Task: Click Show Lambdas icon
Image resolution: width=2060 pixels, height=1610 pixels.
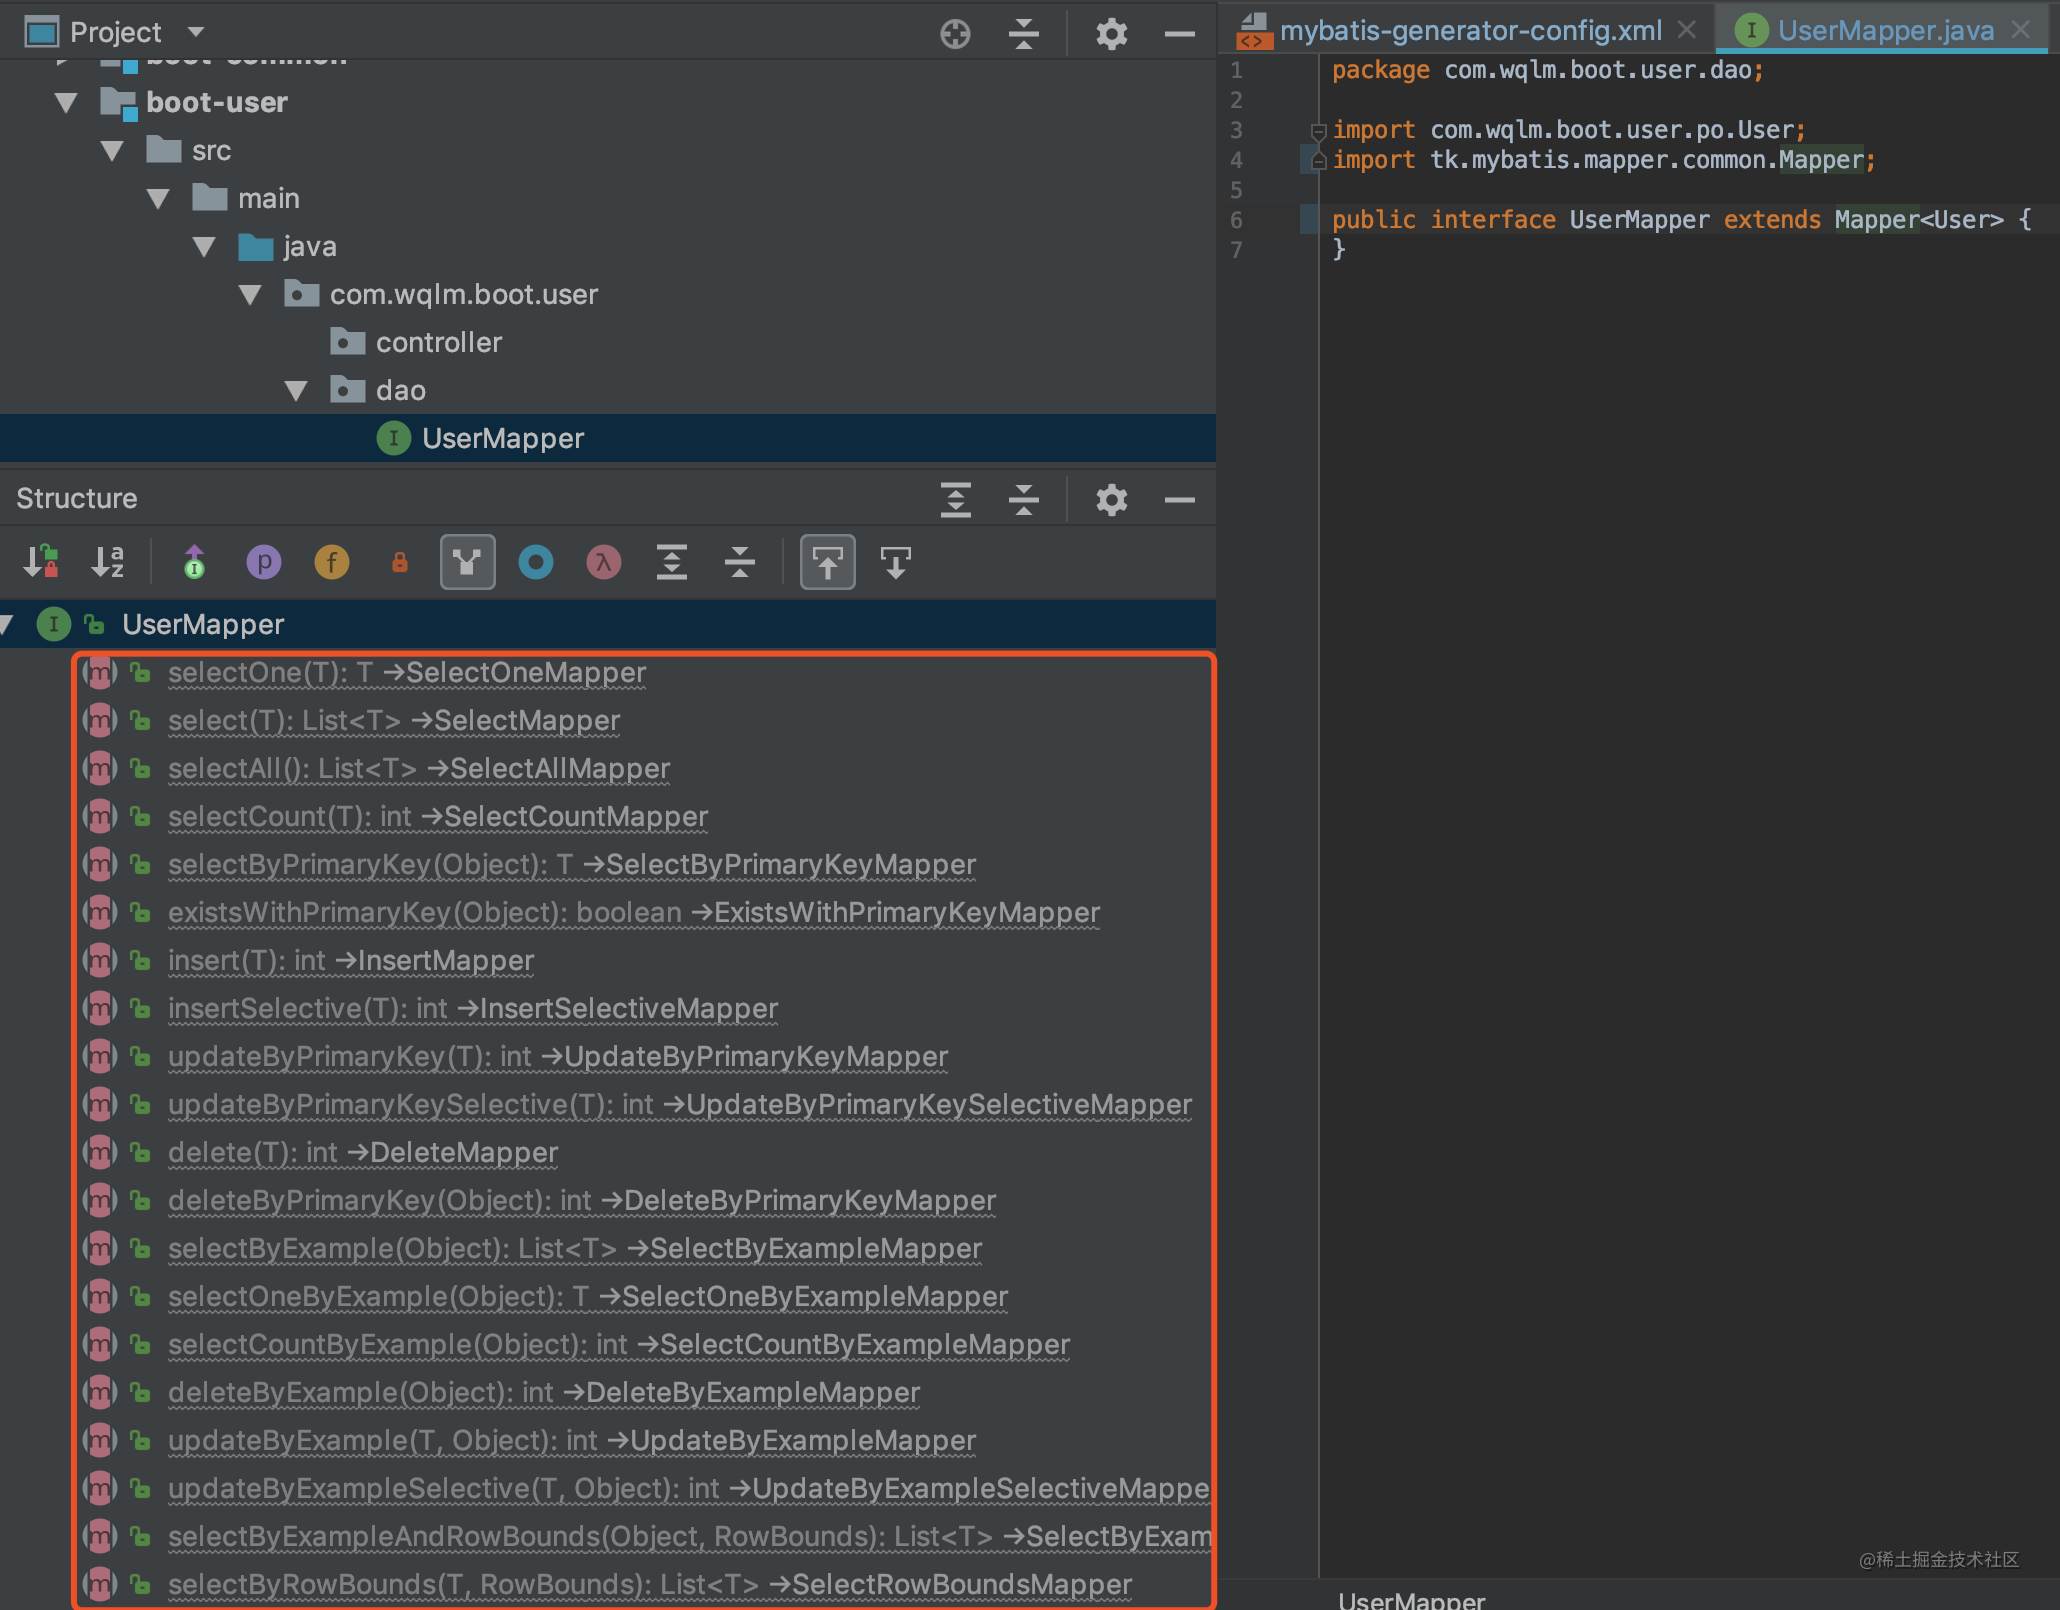Action: point(603,562)
